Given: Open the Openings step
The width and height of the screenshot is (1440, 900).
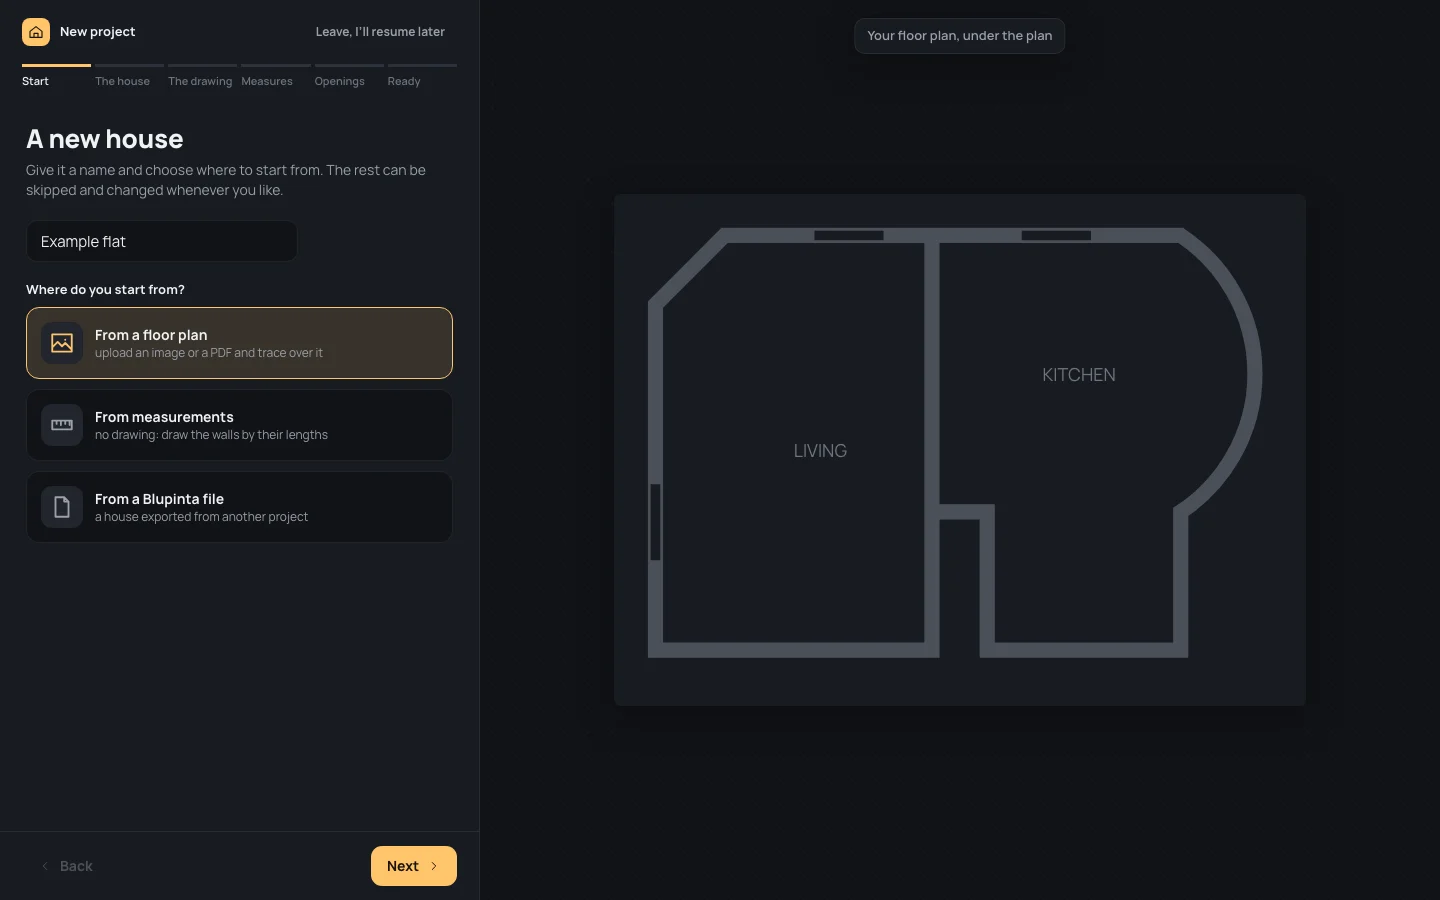Looking at the screenshot, I should coord(348,76).
